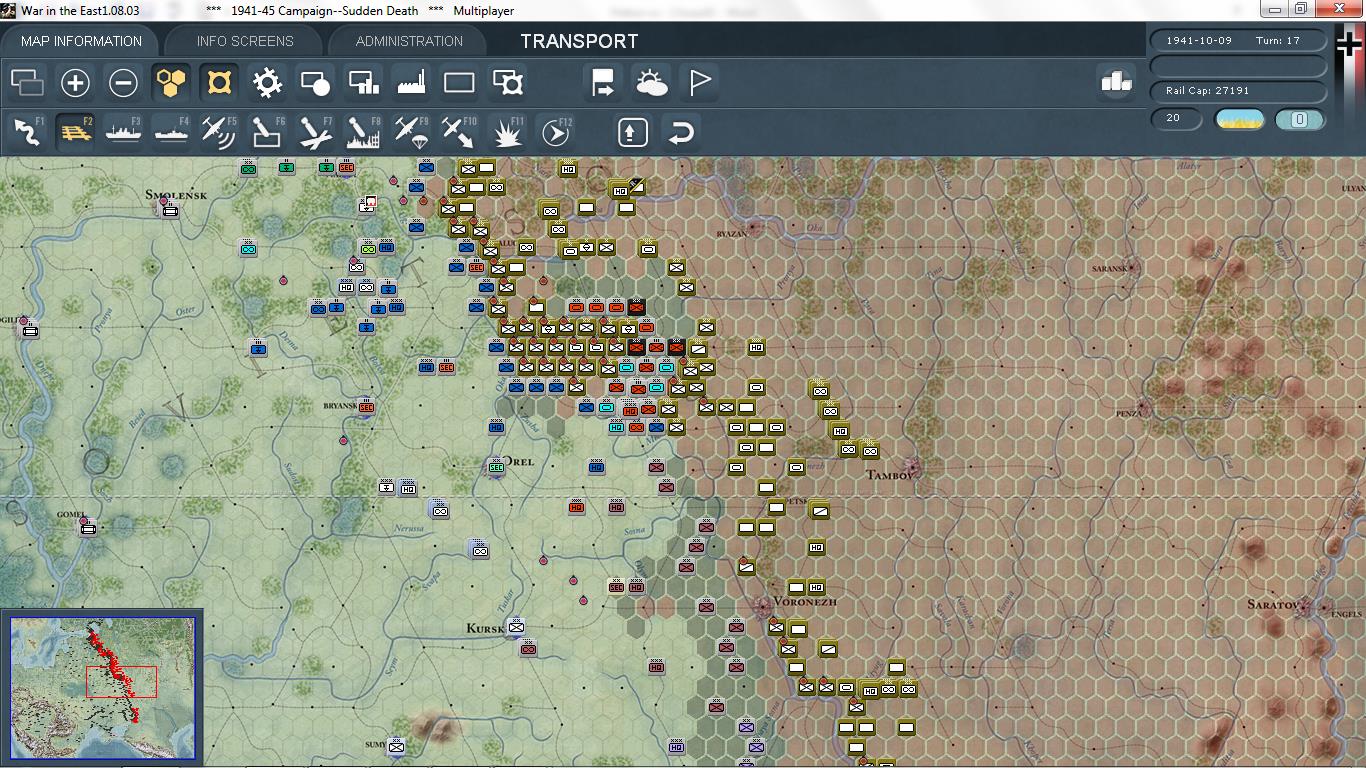Click the Penza city label
Viewport: 1366px width, 768px height.
tap(1129, 413)
